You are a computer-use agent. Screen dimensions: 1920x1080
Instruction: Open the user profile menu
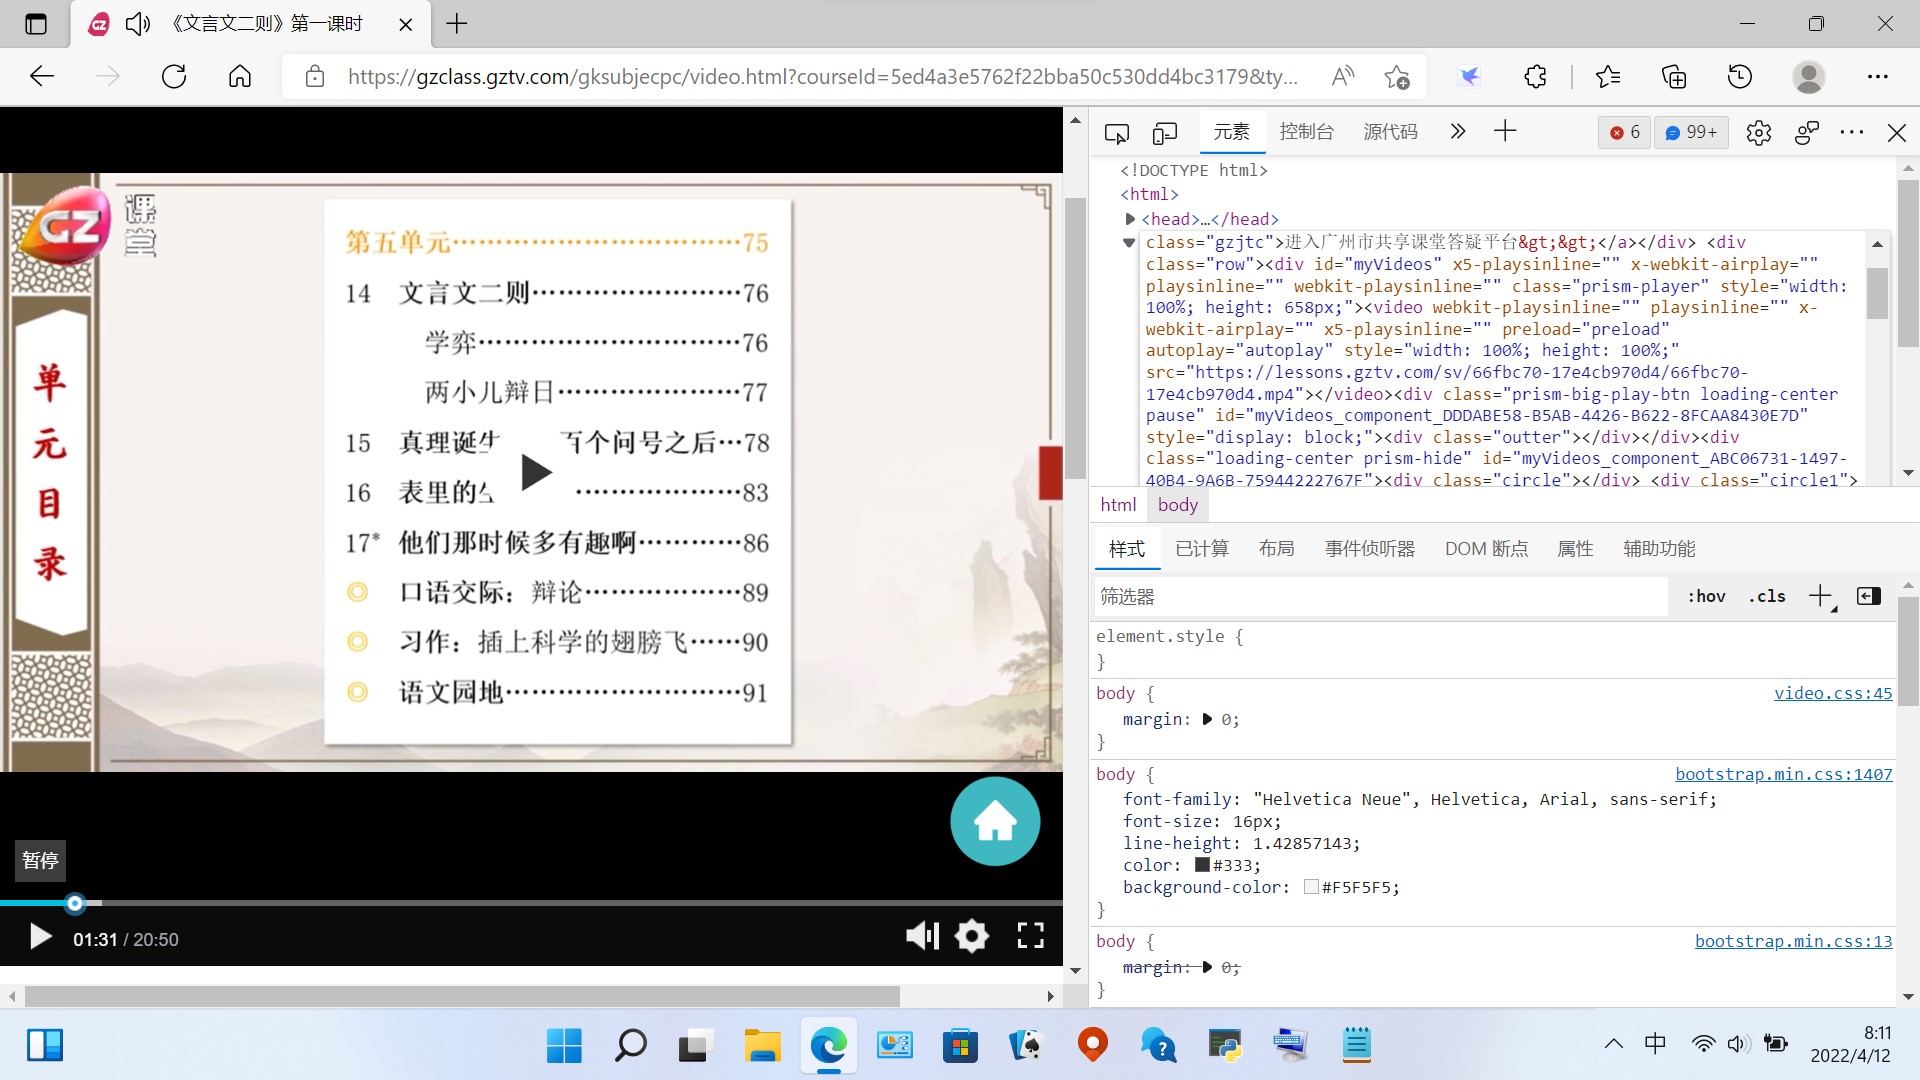[1808, 76]
